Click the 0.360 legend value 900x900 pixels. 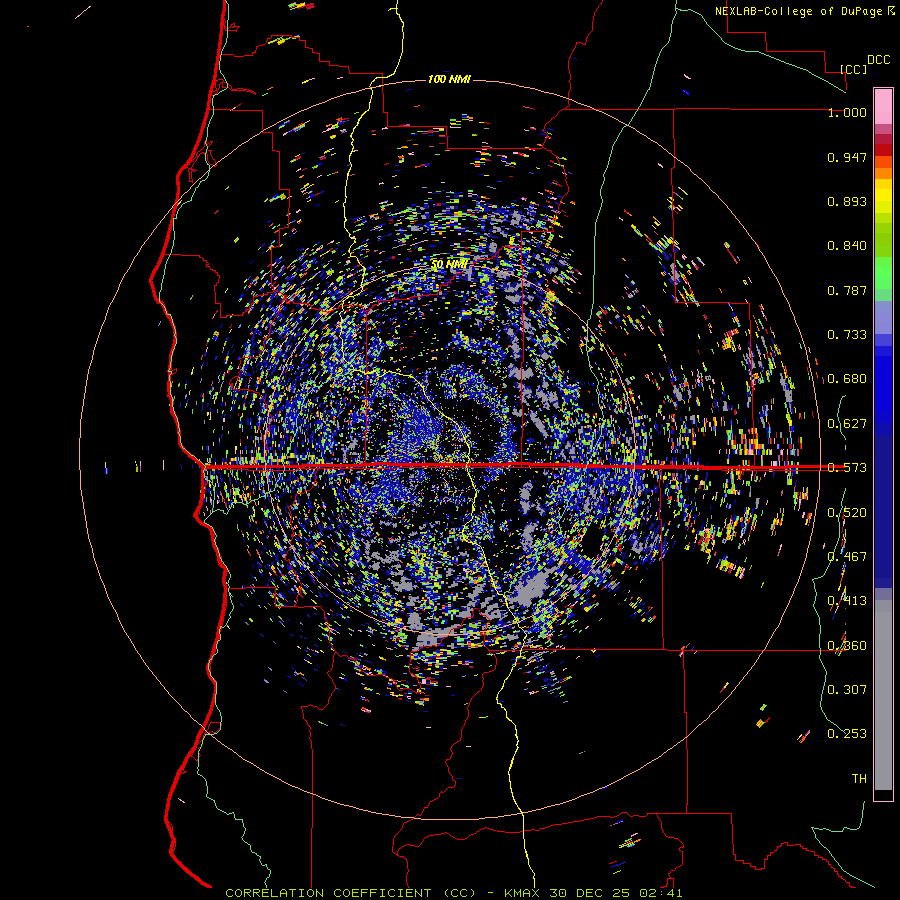(847, 646)
